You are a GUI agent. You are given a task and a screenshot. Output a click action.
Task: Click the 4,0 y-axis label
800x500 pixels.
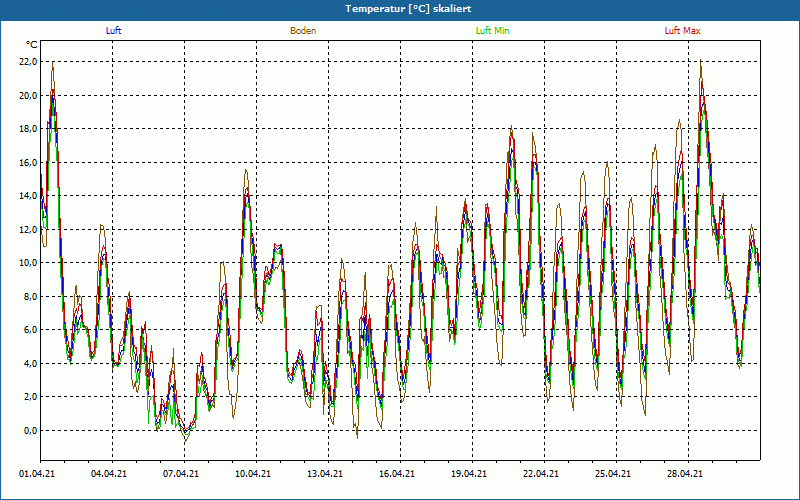30,363
